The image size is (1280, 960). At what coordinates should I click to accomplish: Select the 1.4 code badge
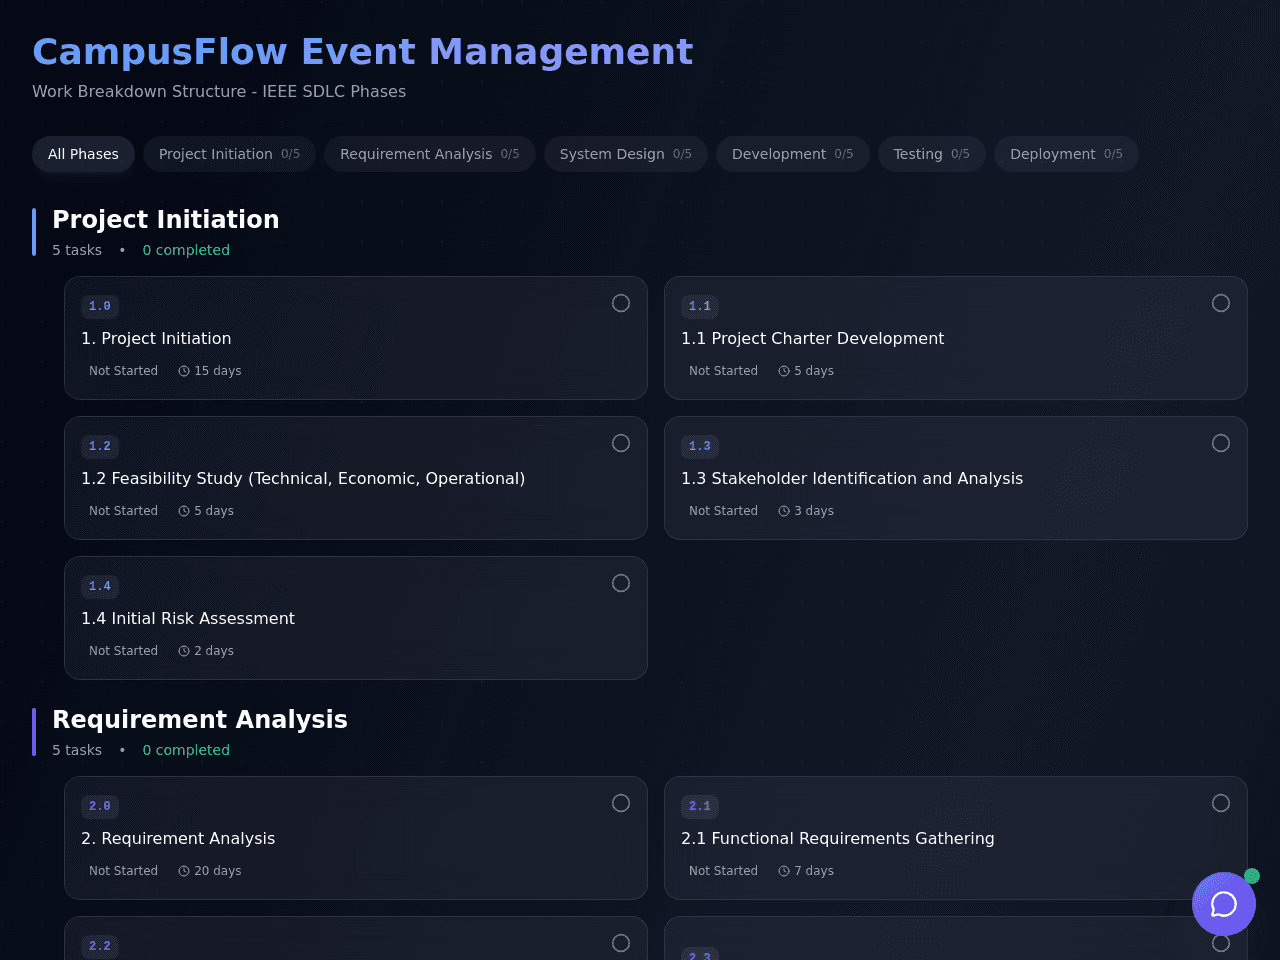coord(100,586)
